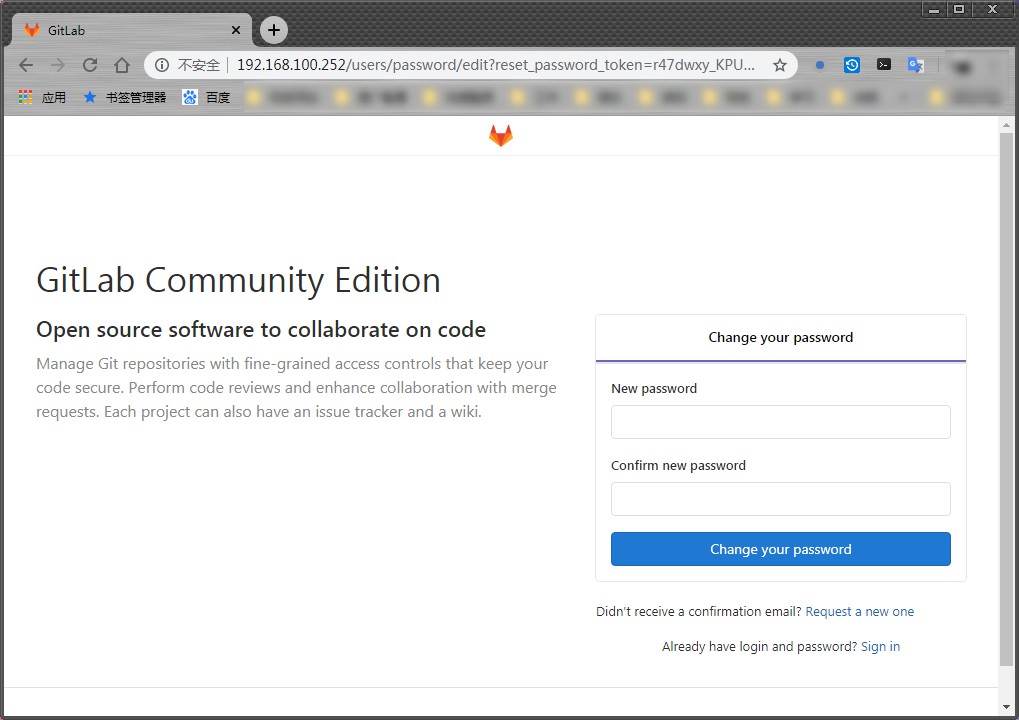Image resolution: width=1019 pixels, height=720 pixels.
Task: Click the address bar URL
Action: click(495, 65)
